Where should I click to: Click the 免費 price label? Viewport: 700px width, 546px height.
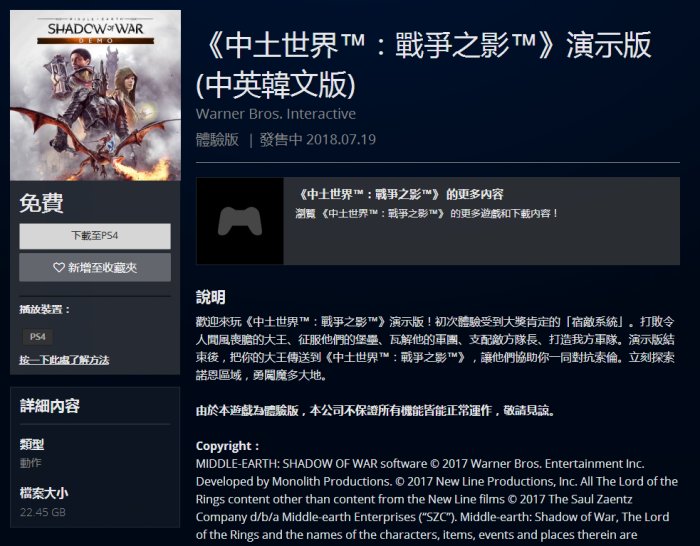pos(42,204)
